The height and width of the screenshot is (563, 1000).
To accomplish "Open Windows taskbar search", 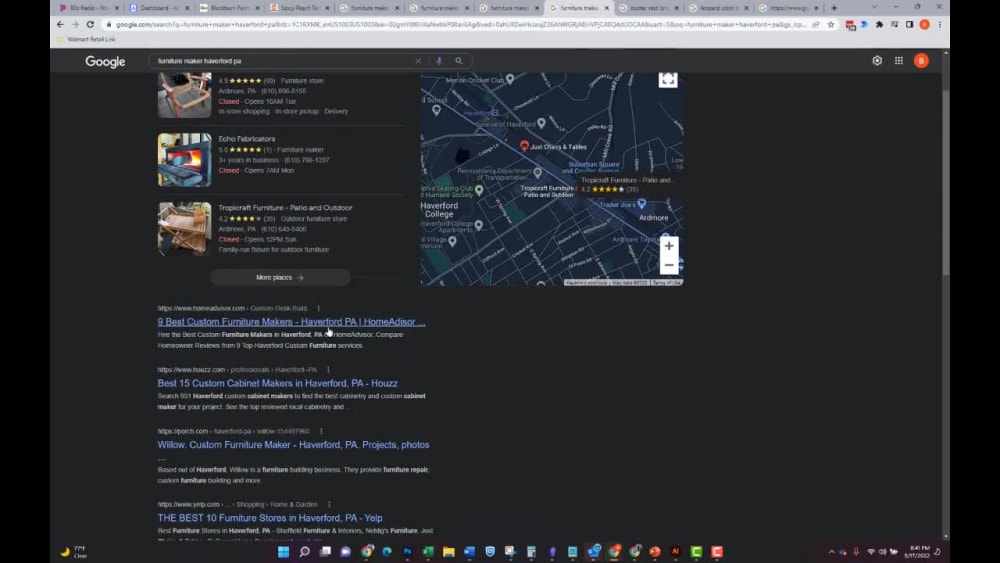I will click(304, 552).
